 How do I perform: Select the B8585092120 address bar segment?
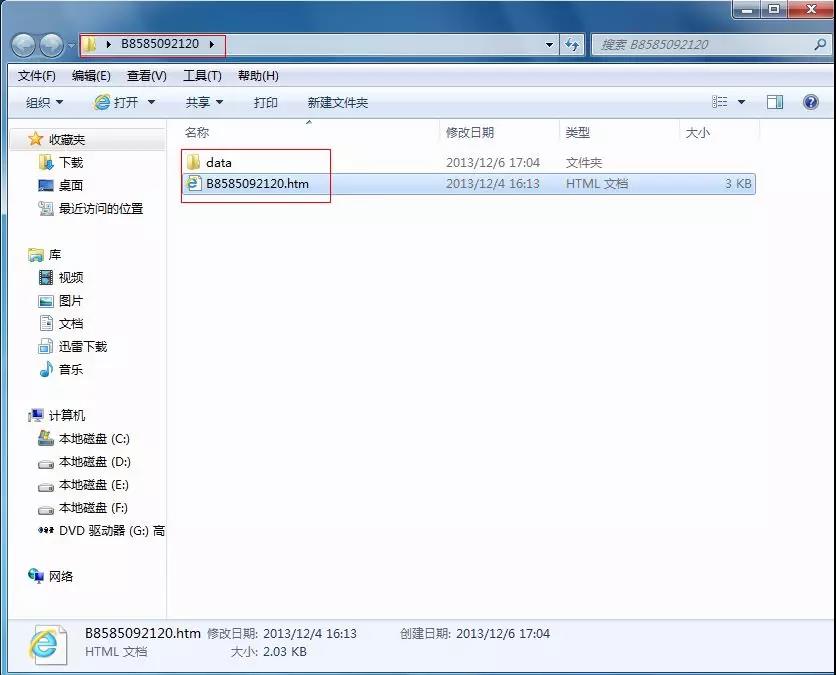click(x=160, y=44)
